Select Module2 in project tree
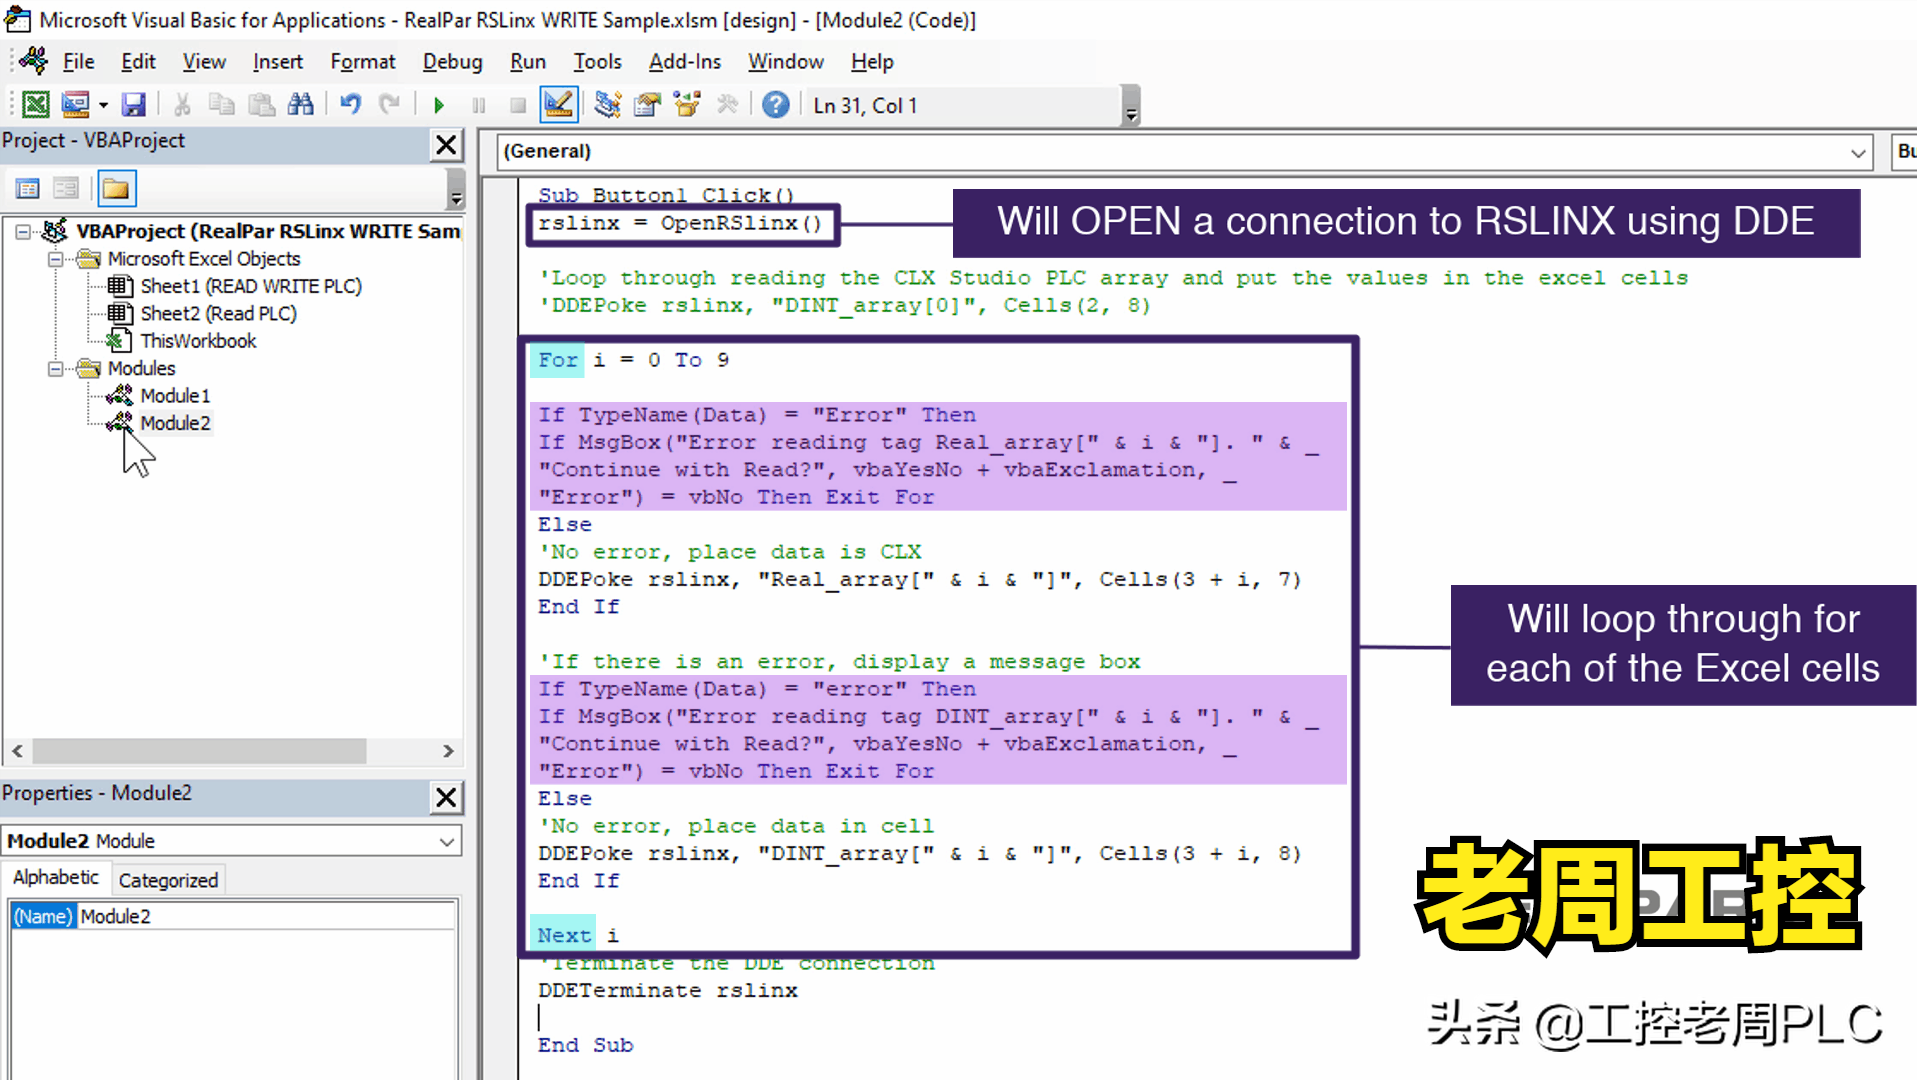The width and height of the screenshot is (1917, 1080). point(175,423)
